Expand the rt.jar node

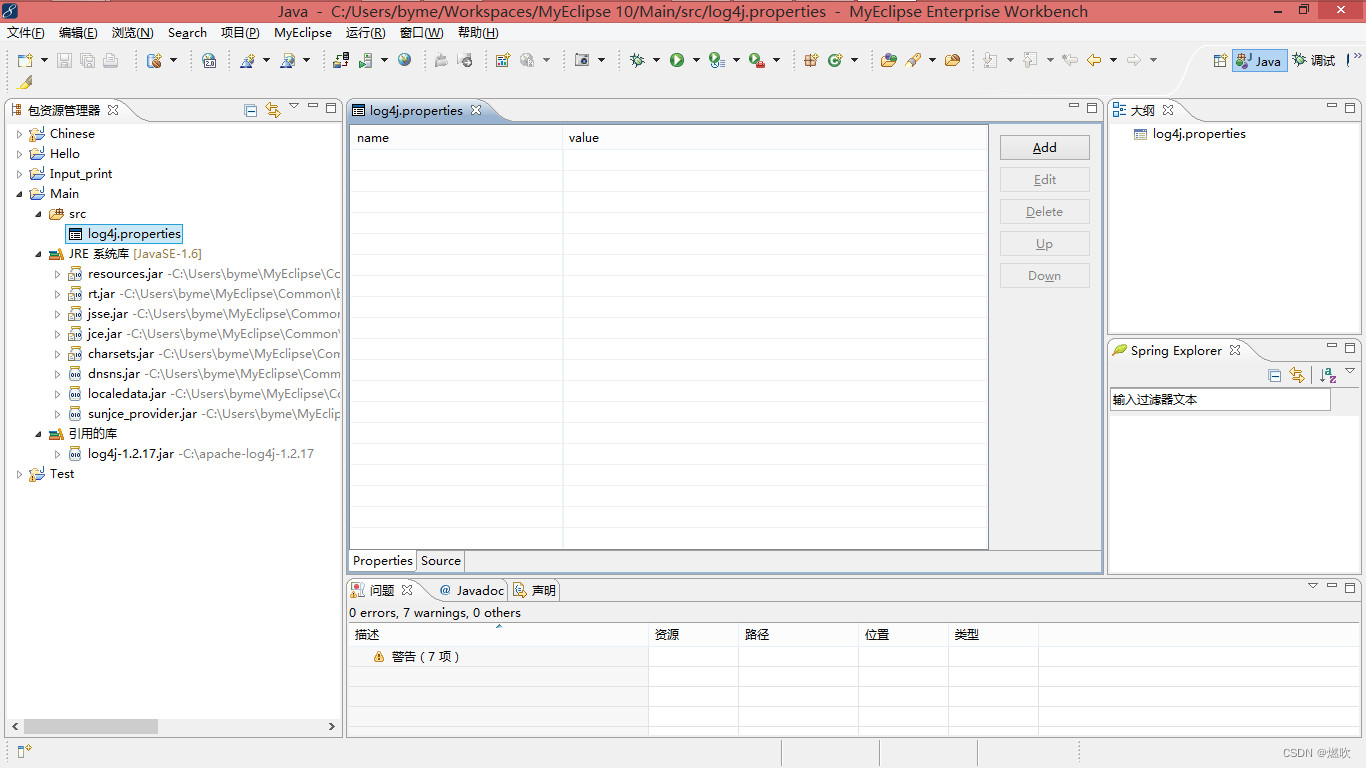point(57,293)
